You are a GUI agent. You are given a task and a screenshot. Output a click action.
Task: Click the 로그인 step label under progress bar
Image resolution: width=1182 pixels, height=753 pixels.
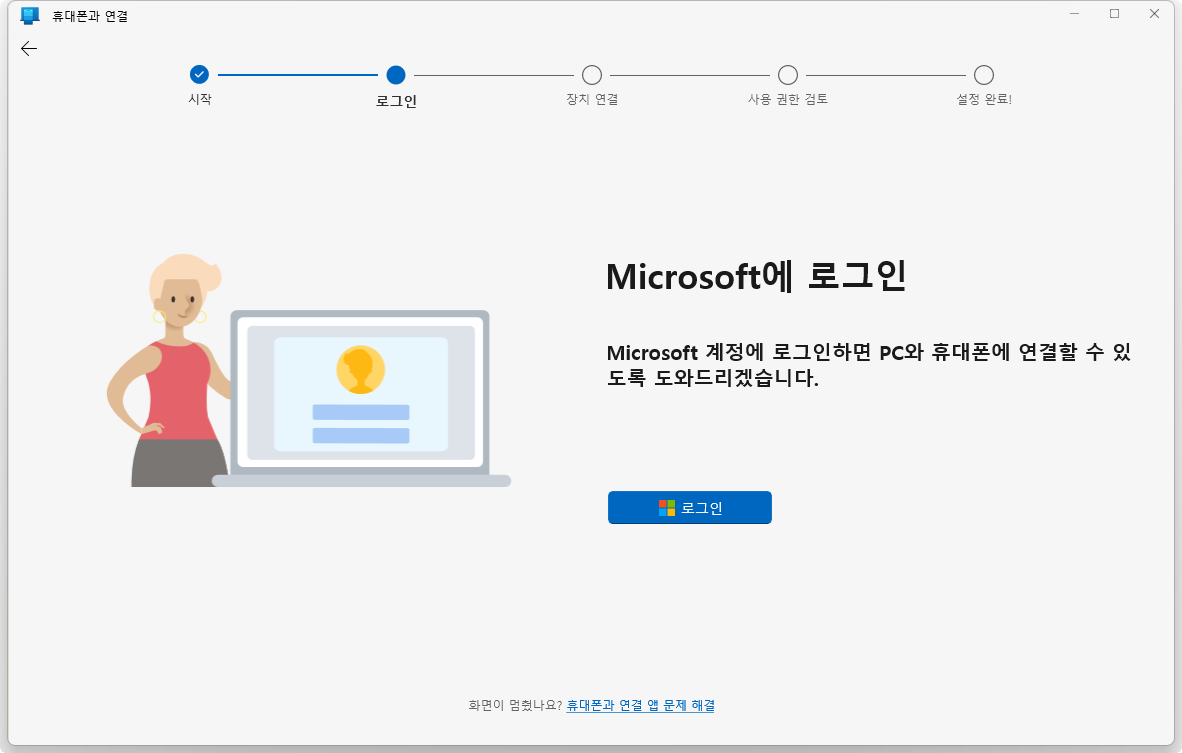pos(397,101)
